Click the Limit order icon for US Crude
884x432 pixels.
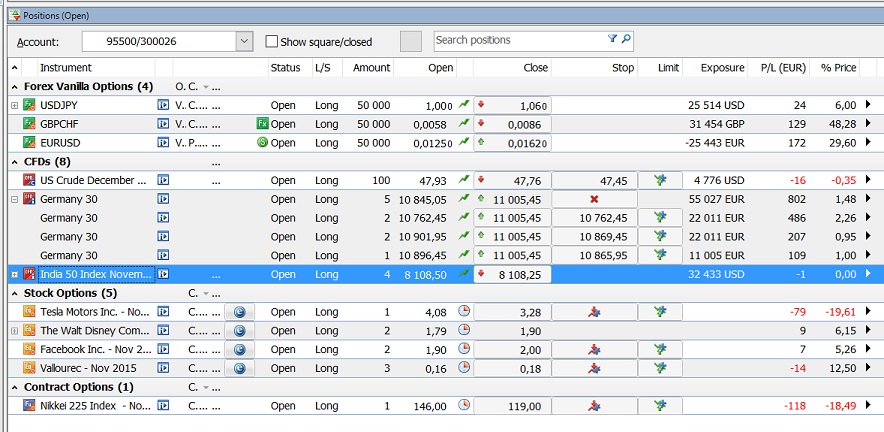[660, 180]
